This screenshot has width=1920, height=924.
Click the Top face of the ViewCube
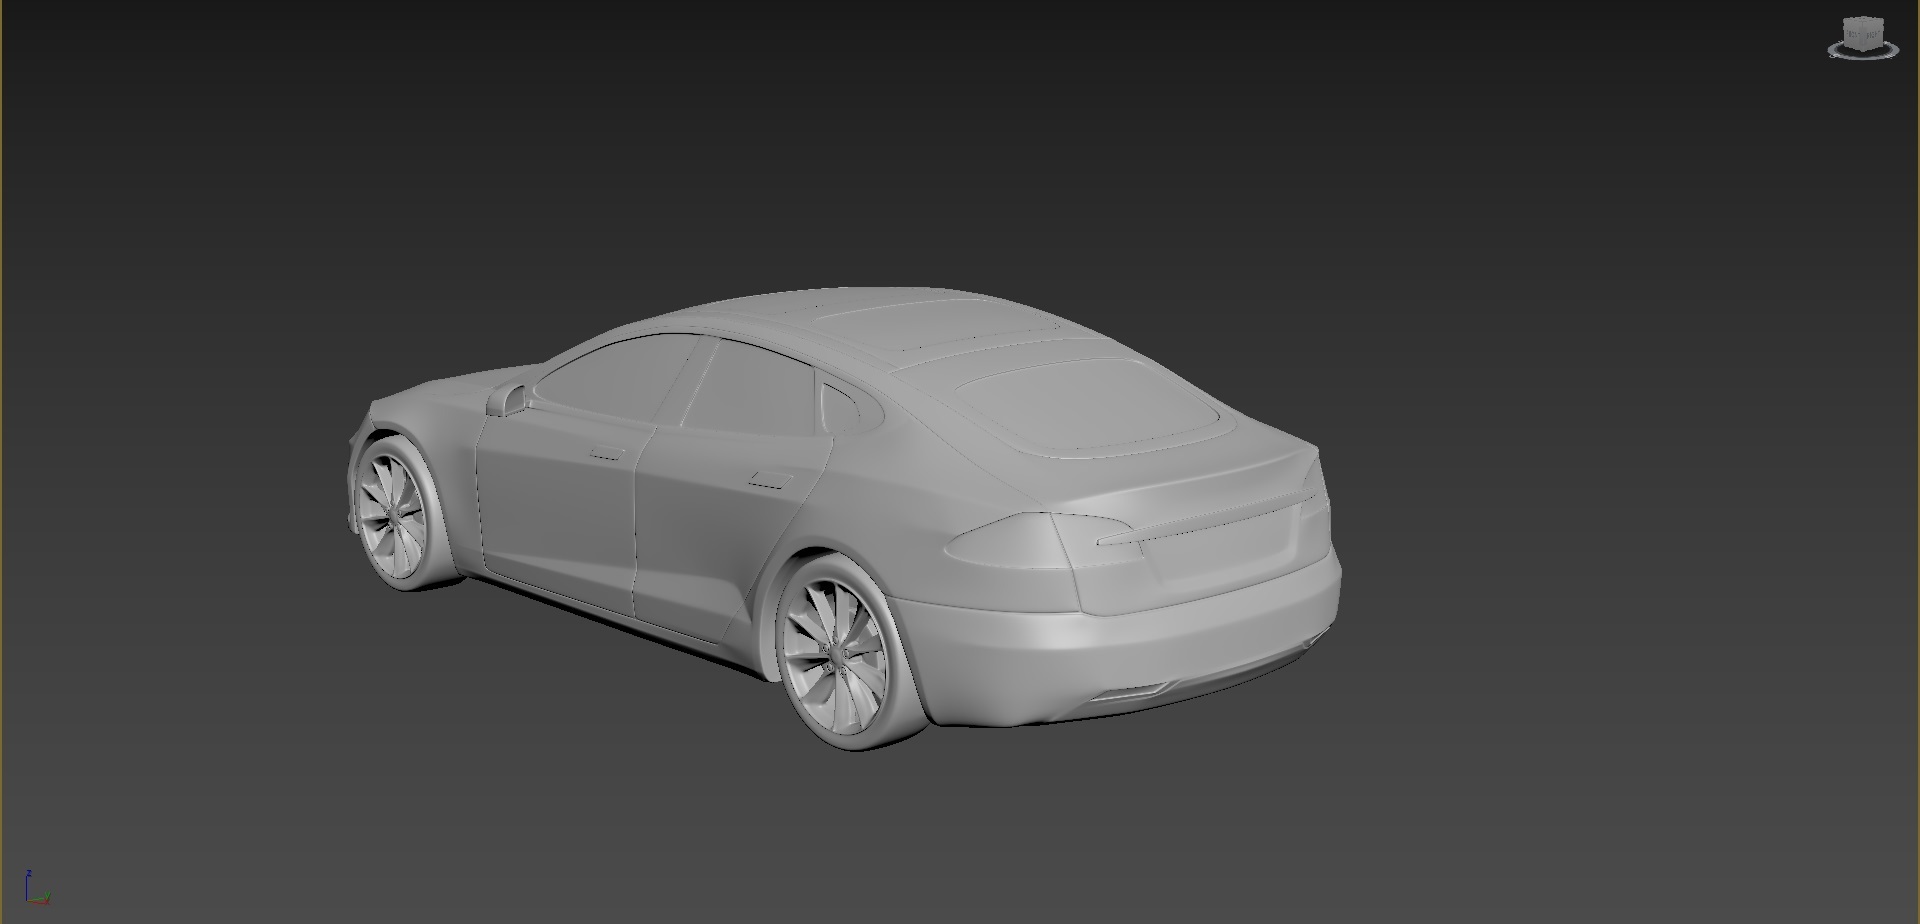click(x=1862, y=19)
